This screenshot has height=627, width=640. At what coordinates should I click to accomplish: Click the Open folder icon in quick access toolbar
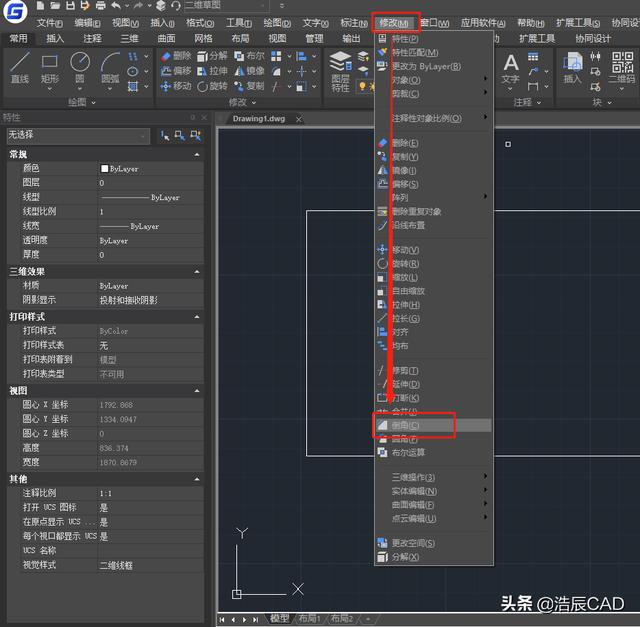[x=55, y=6]
